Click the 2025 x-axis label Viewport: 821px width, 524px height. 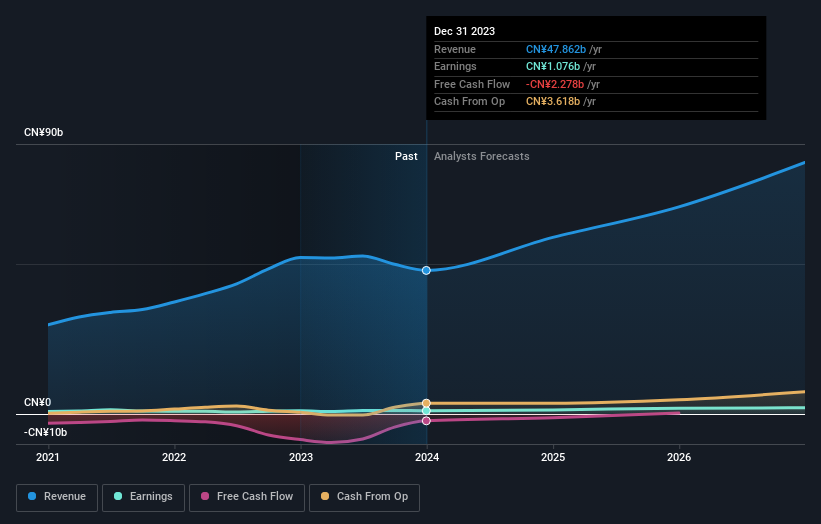coord(553,457)
